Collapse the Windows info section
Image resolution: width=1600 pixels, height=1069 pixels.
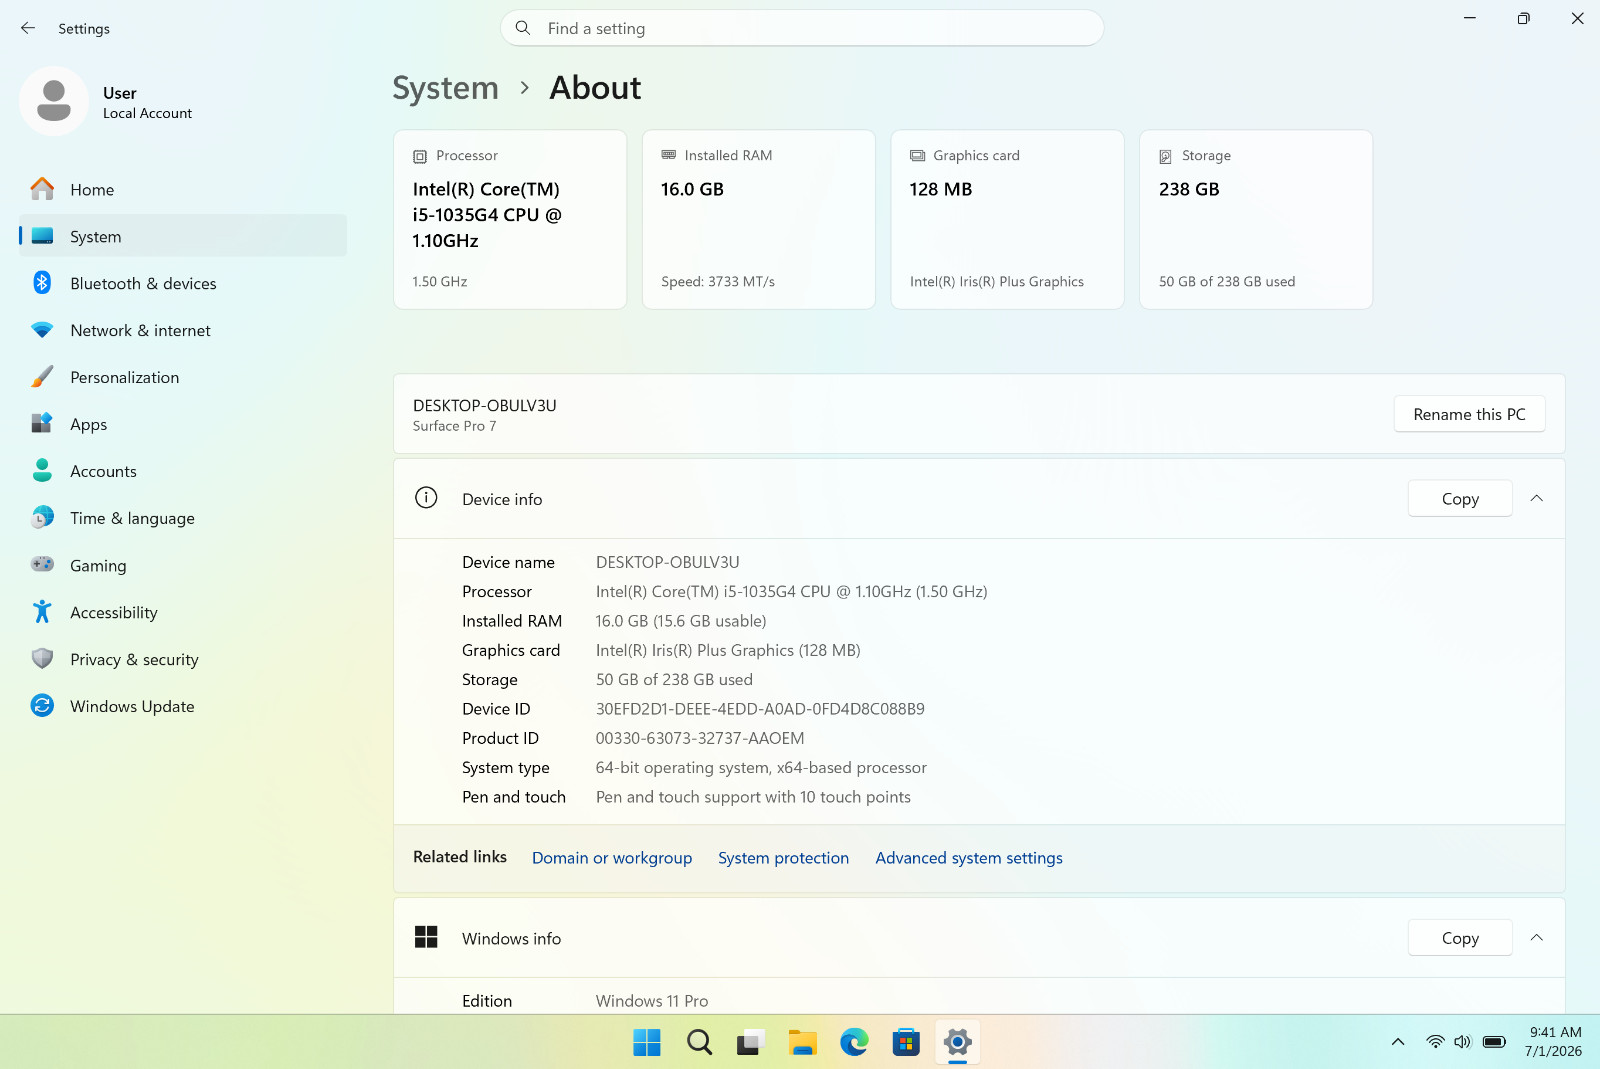(x=1537, y=937)
